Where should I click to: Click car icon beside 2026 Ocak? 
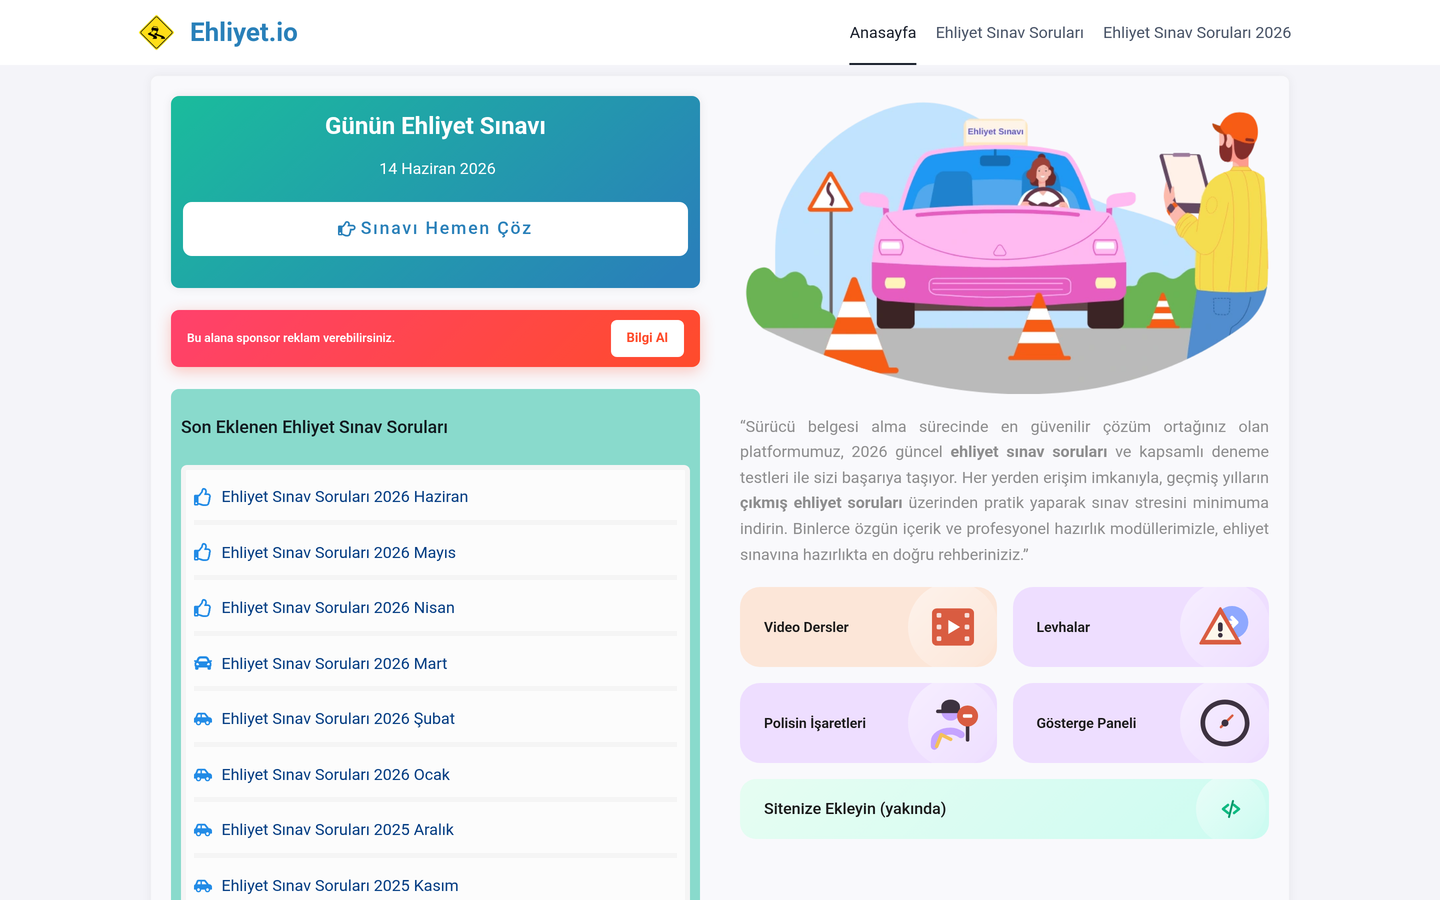click(x=203, y=775)
